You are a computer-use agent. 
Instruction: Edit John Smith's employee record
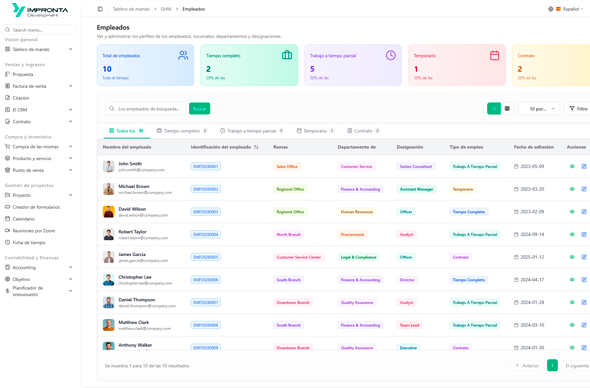[584, 166]
